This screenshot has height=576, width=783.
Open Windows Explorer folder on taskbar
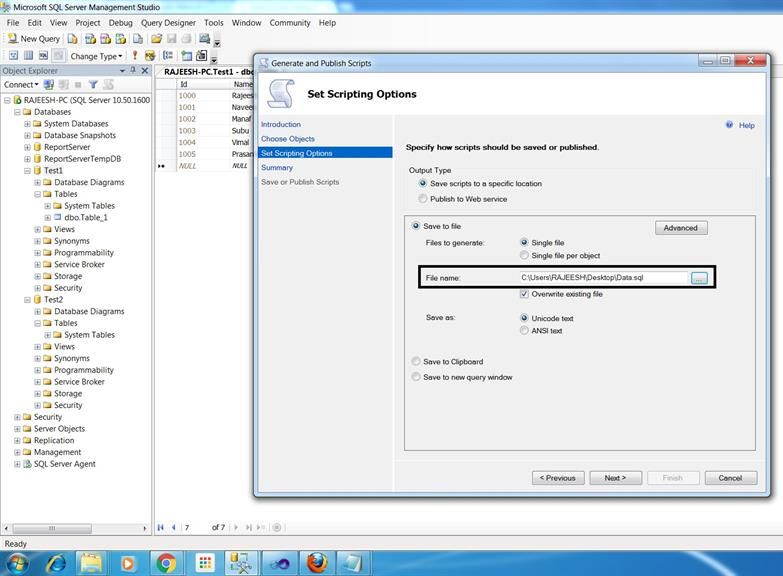(91, 564)
